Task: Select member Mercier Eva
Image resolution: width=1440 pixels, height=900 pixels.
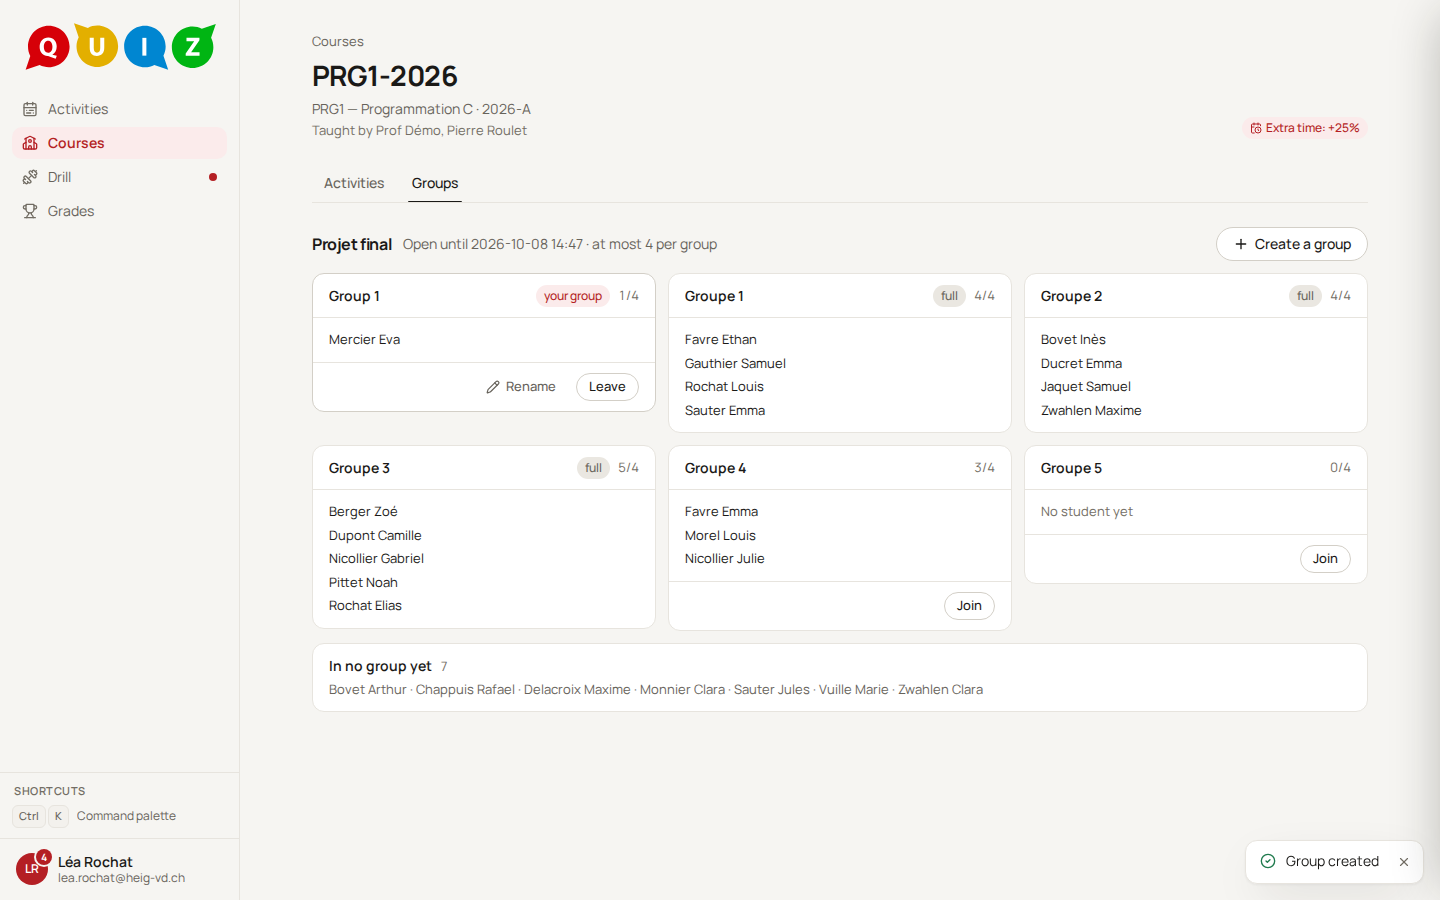Action: (x=364, y=340)
